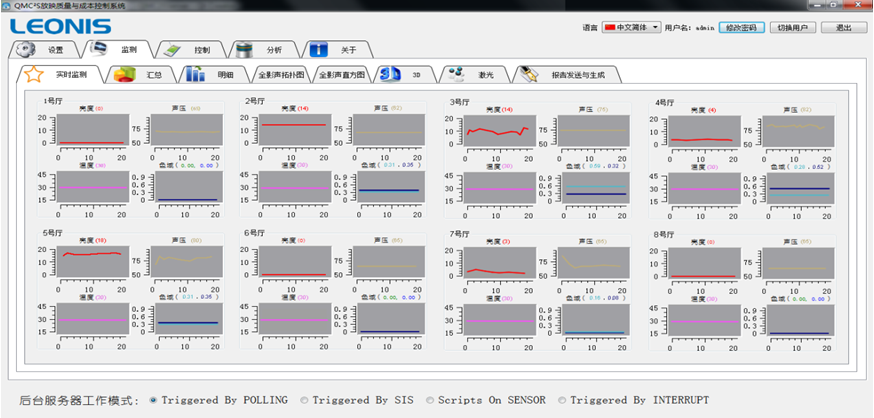
Task: Click the QMC window title icon
Action: coord(6,5)
